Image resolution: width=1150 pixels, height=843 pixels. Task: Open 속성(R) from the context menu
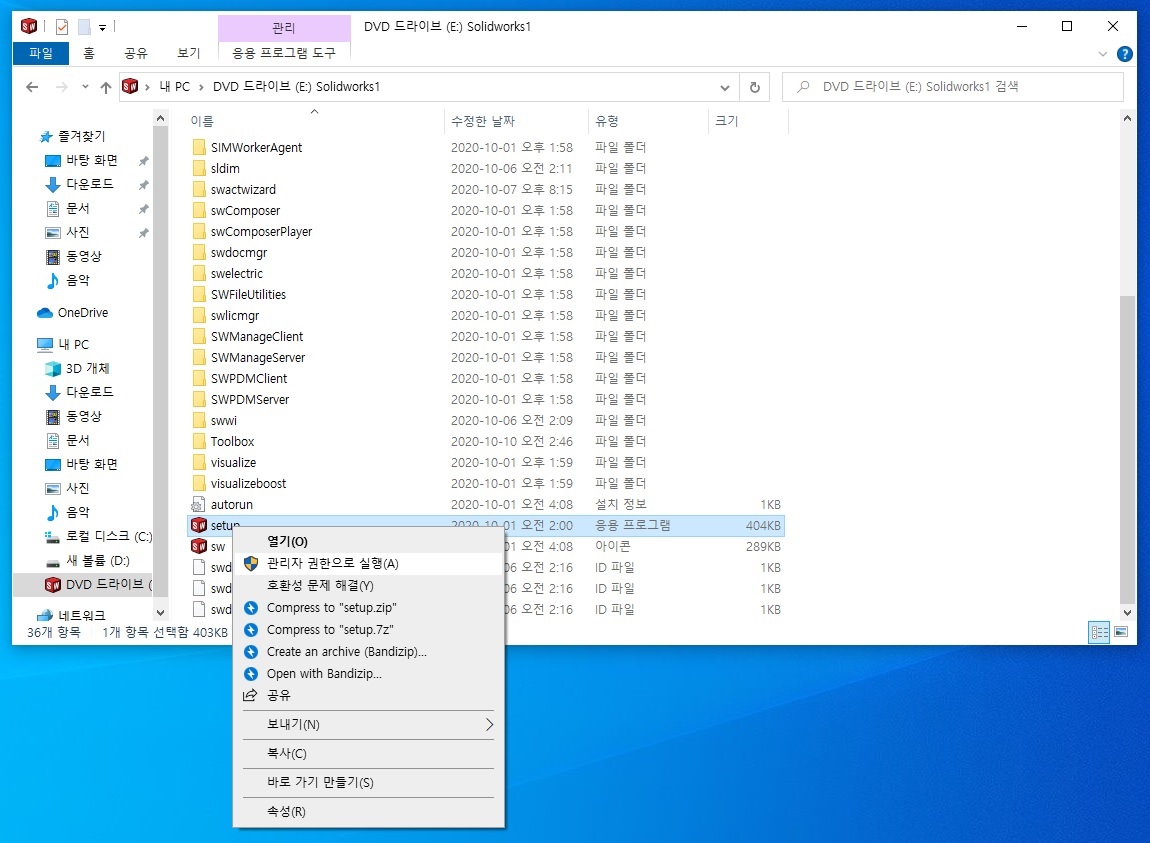[368, 811]
